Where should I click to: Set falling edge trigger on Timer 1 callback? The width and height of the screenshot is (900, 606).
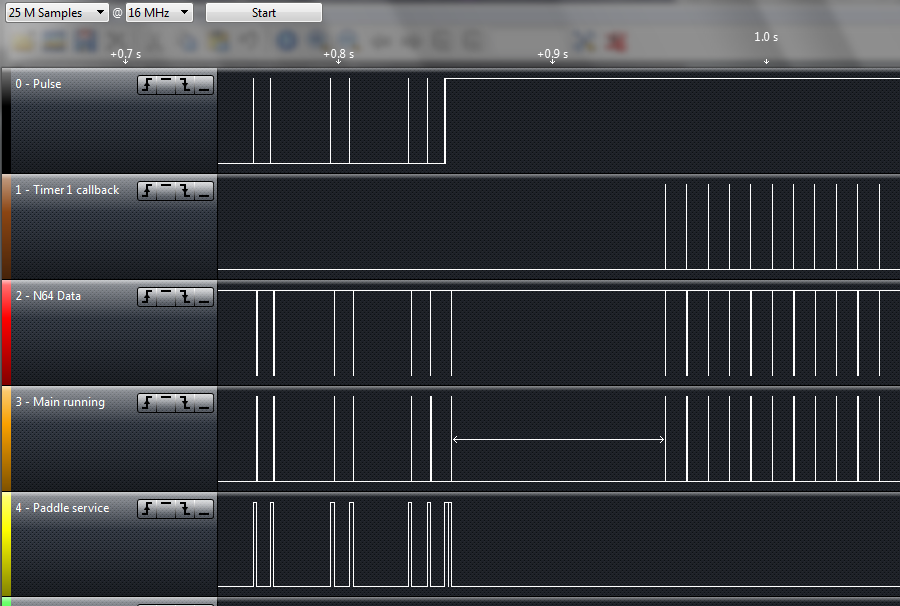pos(185,191)
